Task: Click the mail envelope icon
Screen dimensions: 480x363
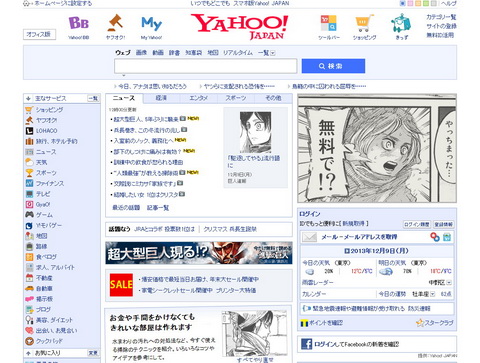Action: coord(309,237)
